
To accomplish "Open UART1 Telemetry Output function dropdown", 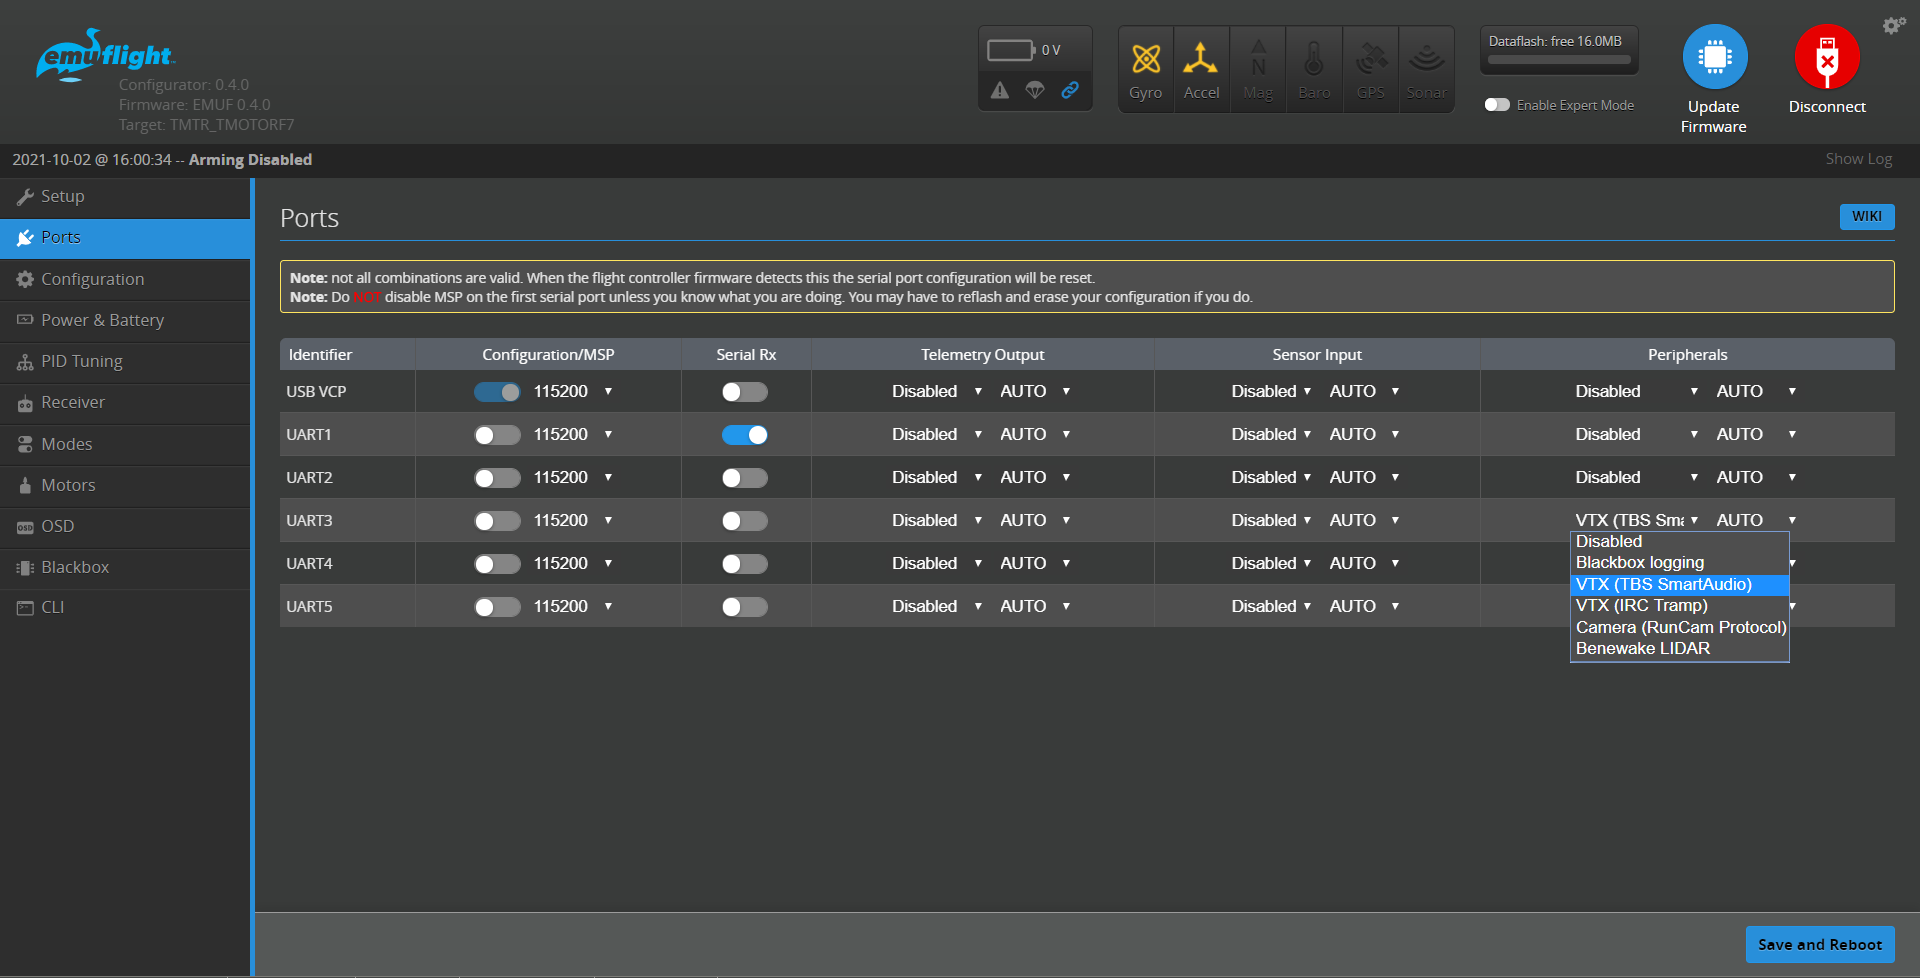I will pos(937,435).
